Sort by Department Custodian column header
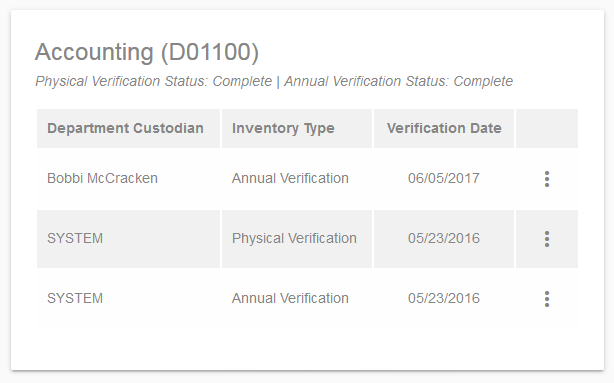This screenshot has width=614, height=383. click(125, 128)
